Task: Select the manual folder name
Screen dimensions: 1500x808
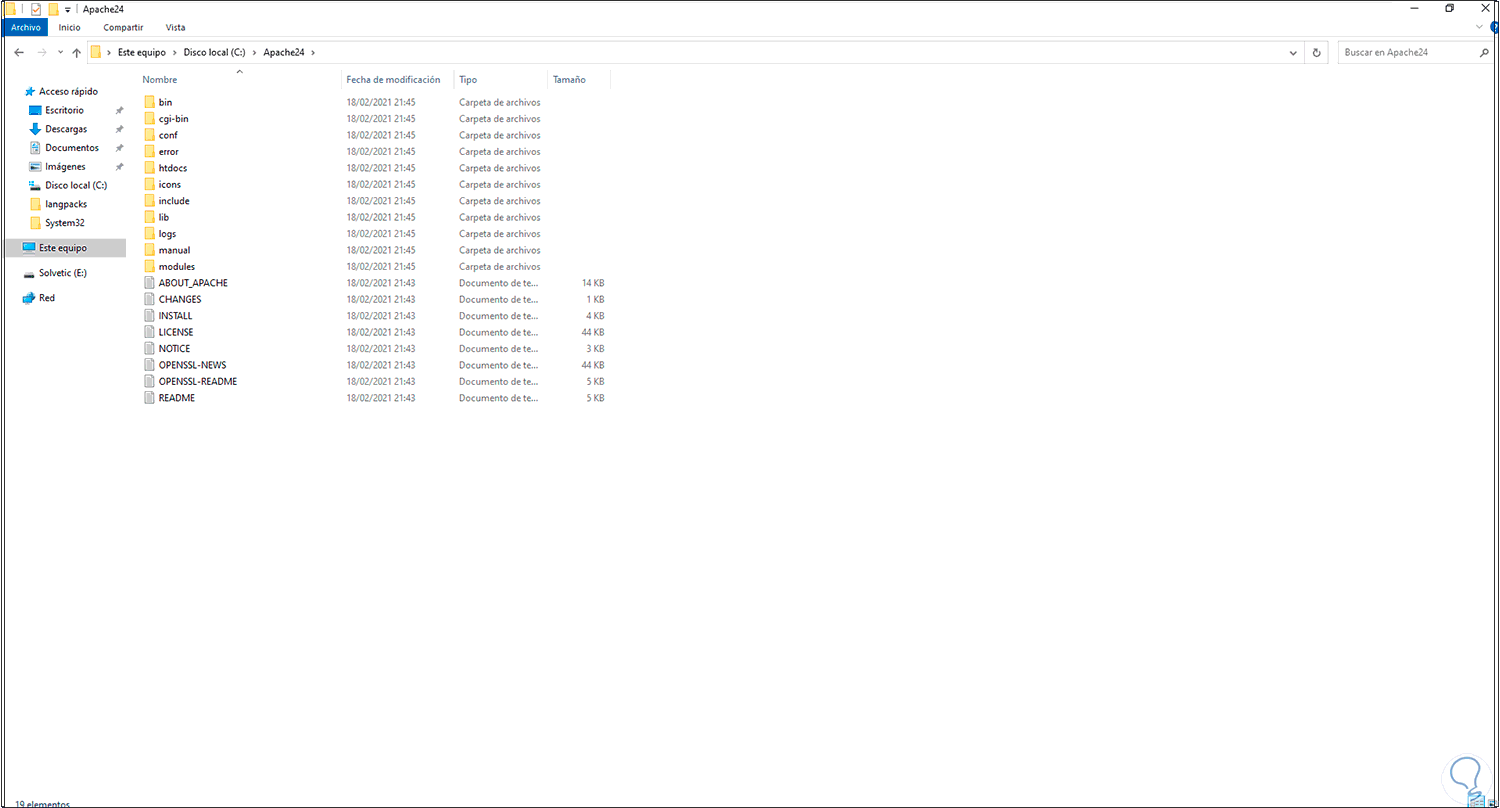Action: 175,250
